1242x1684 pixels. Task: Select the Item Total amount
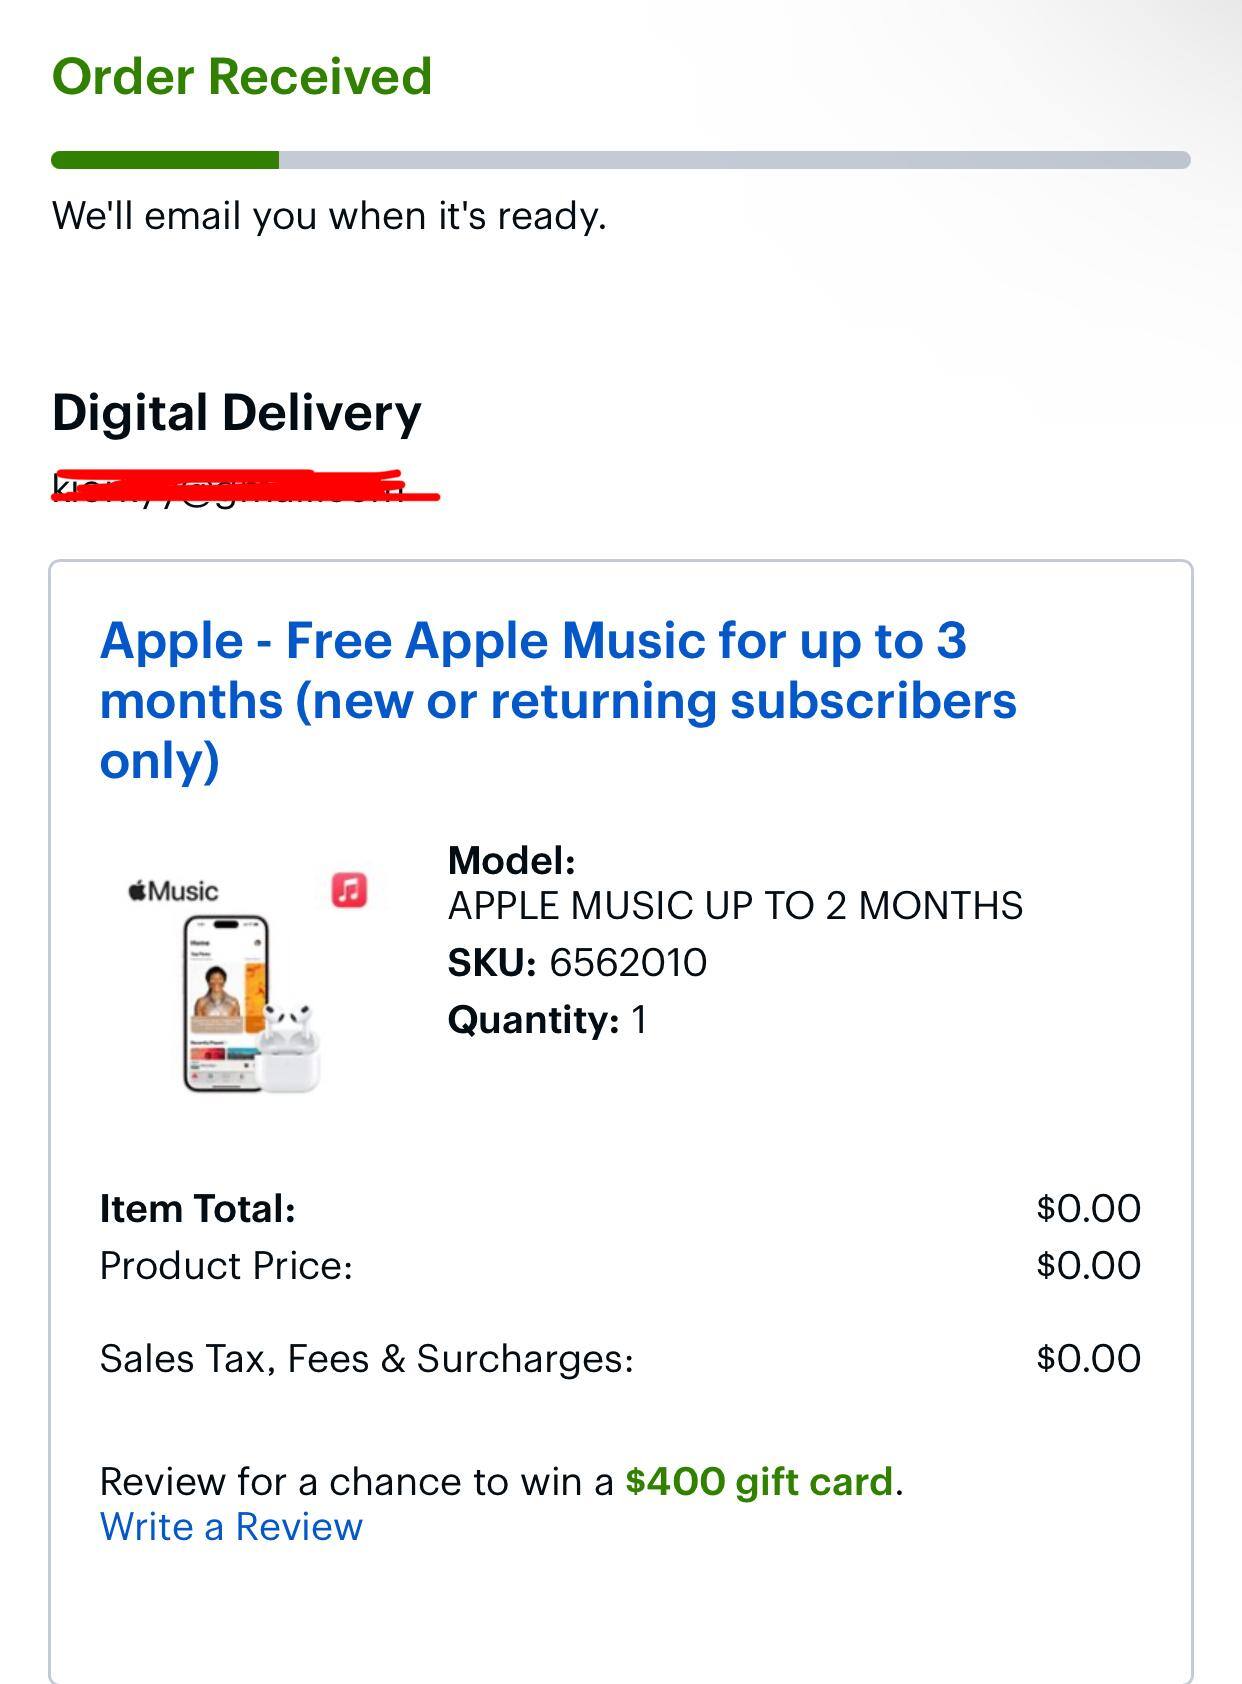click(1086, 1207)
